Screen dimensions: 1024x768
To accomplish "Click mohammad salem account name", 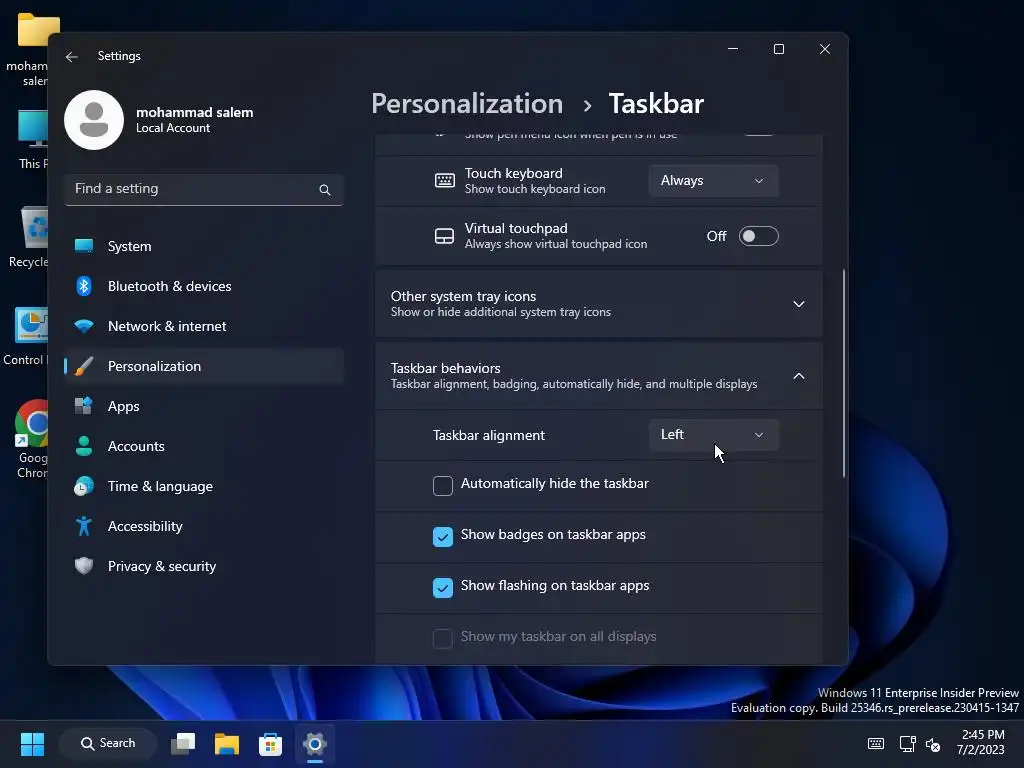I will click(195, 112).
